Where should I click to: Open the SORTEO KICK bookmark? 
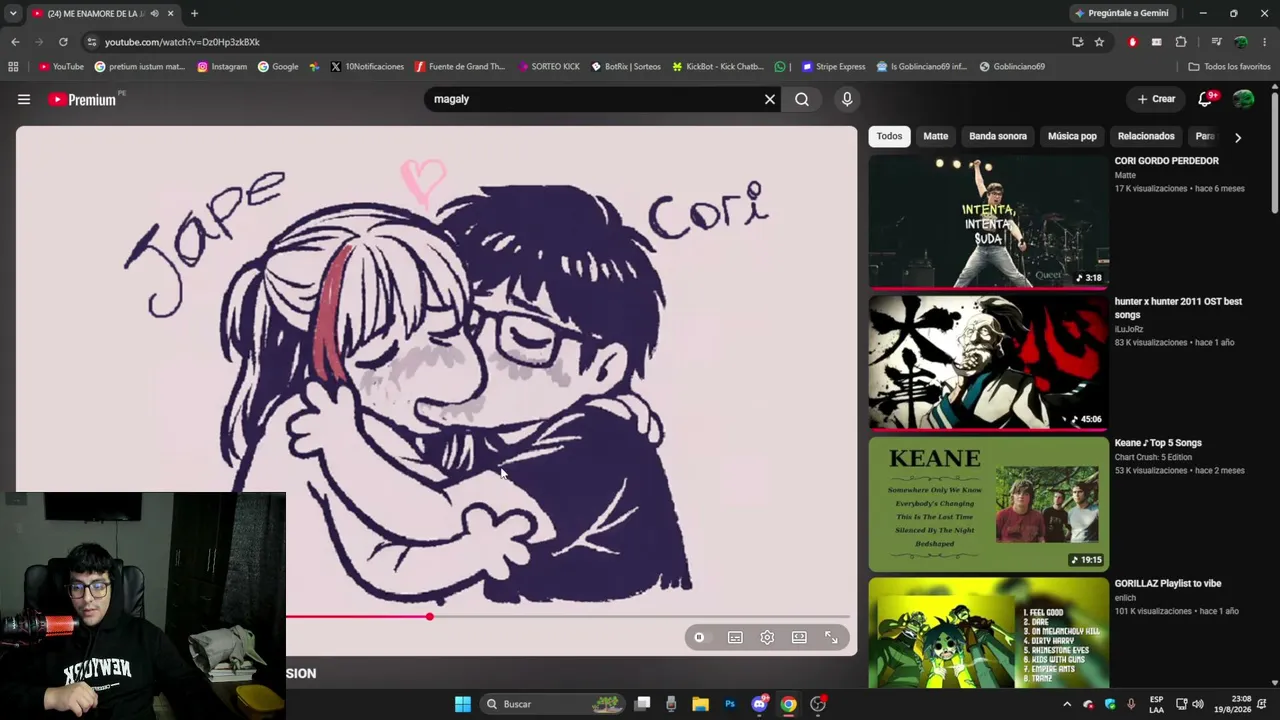(x=549, y=67)
